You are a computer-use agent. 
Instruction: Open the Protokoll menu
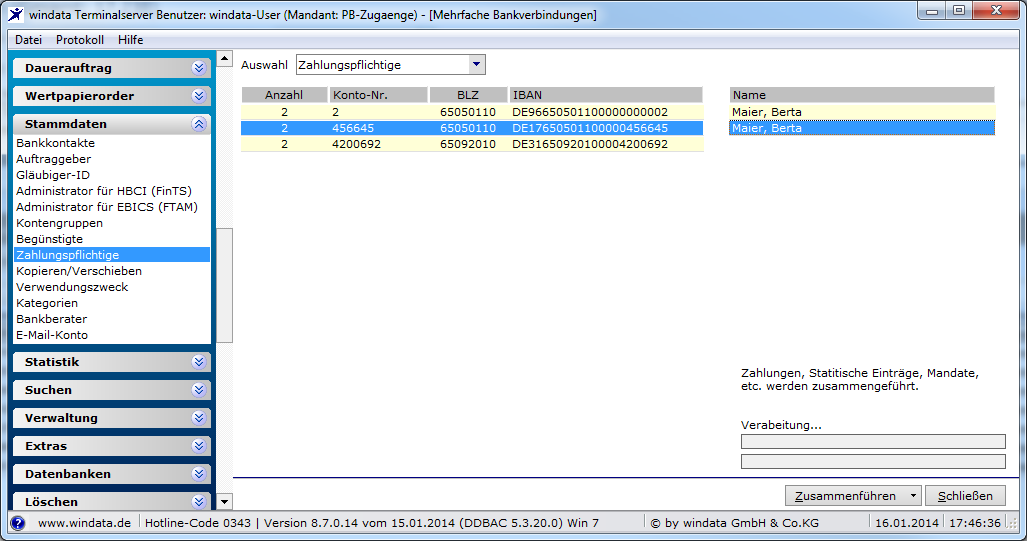coord(80,40)
